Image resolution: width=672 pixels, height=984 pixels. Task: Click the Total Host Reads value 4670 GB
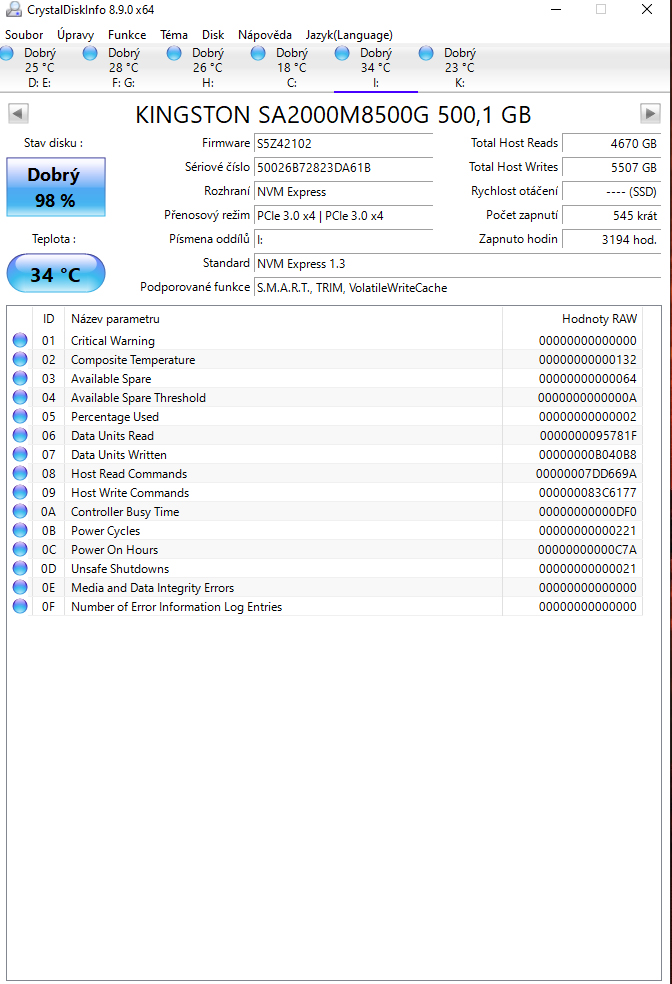point(612,144)
